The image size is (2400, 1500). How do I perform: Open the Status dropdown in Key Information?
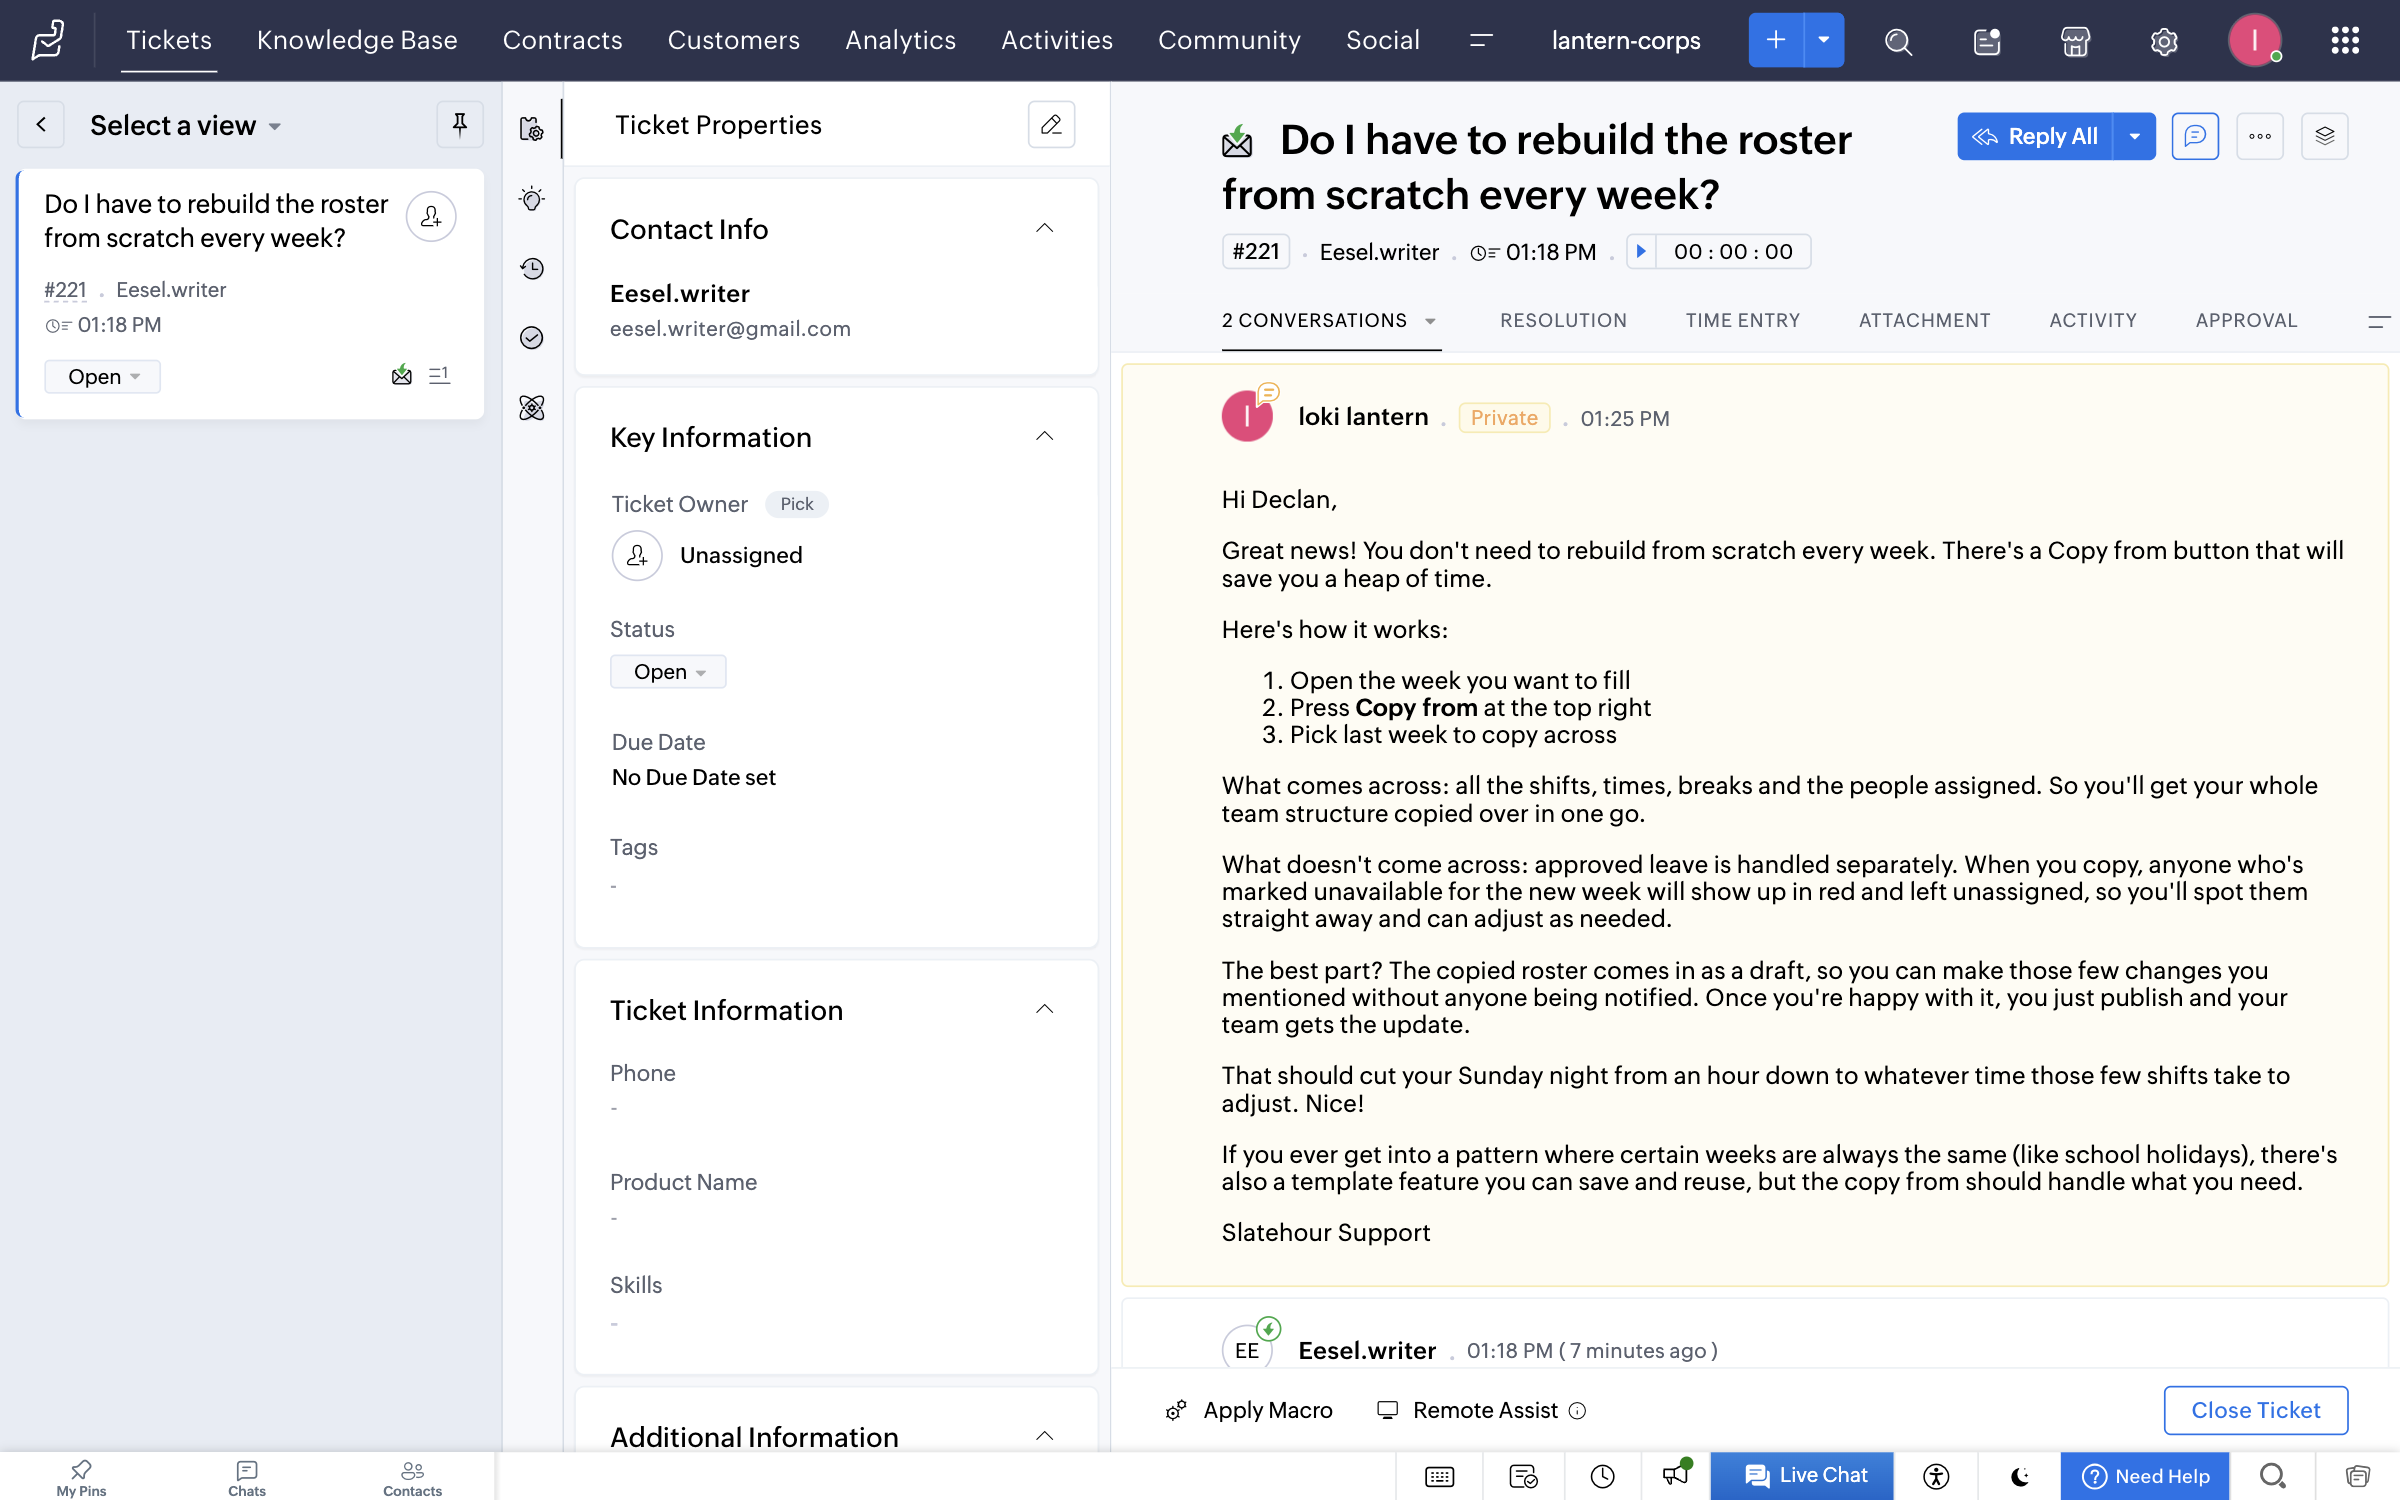click(668, 672)
